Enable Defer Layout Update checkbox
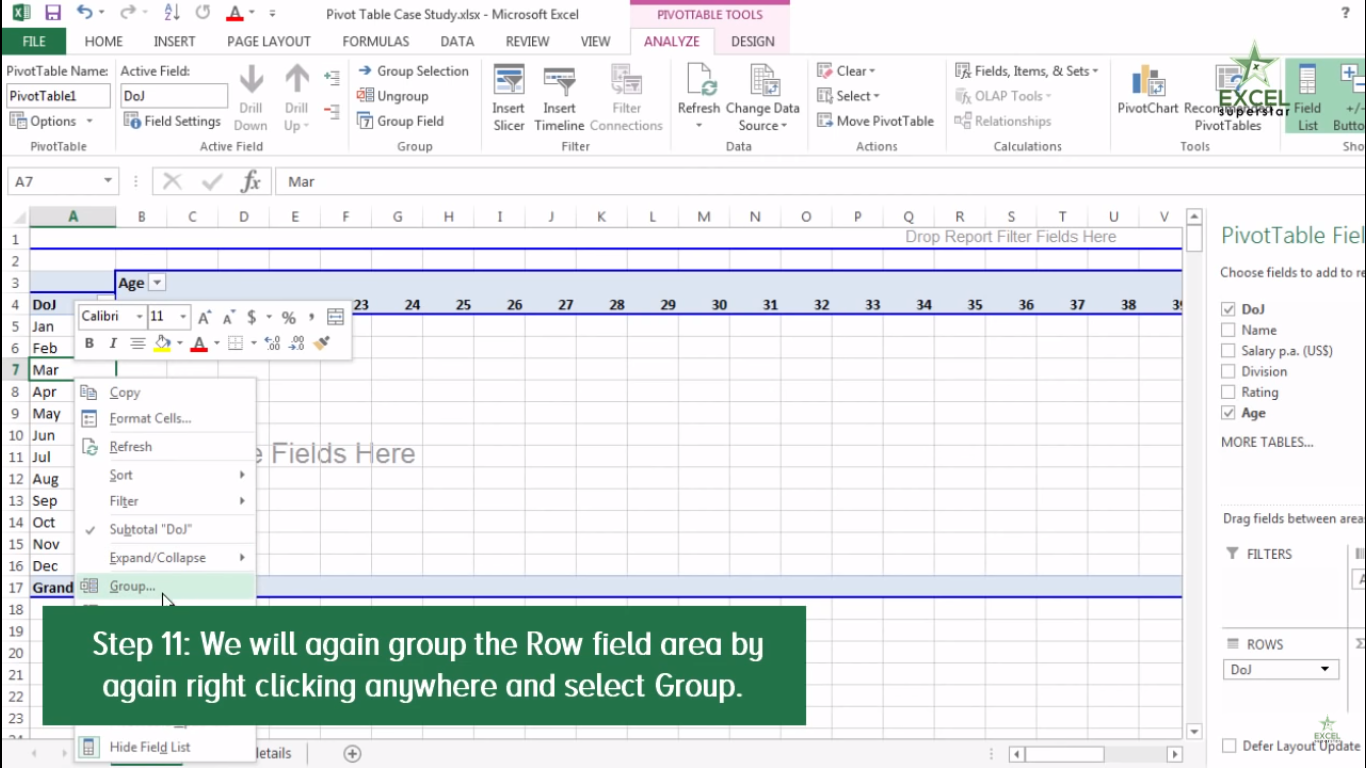1366x768 pixels. point(1228,746)
